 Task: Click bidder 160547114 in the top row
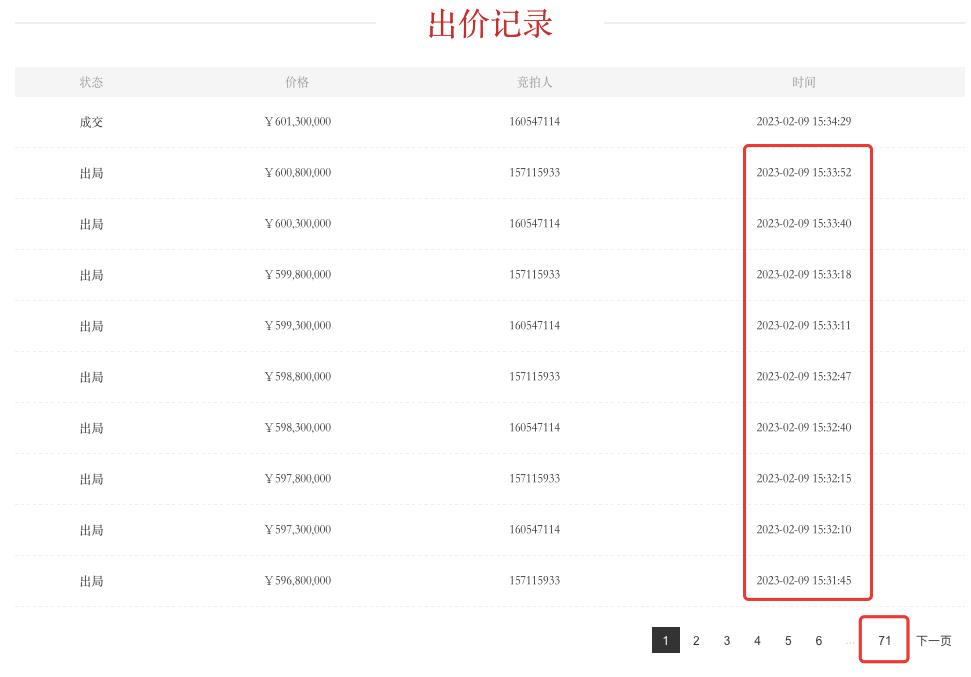pyautogui.click(x=535, y=121)
